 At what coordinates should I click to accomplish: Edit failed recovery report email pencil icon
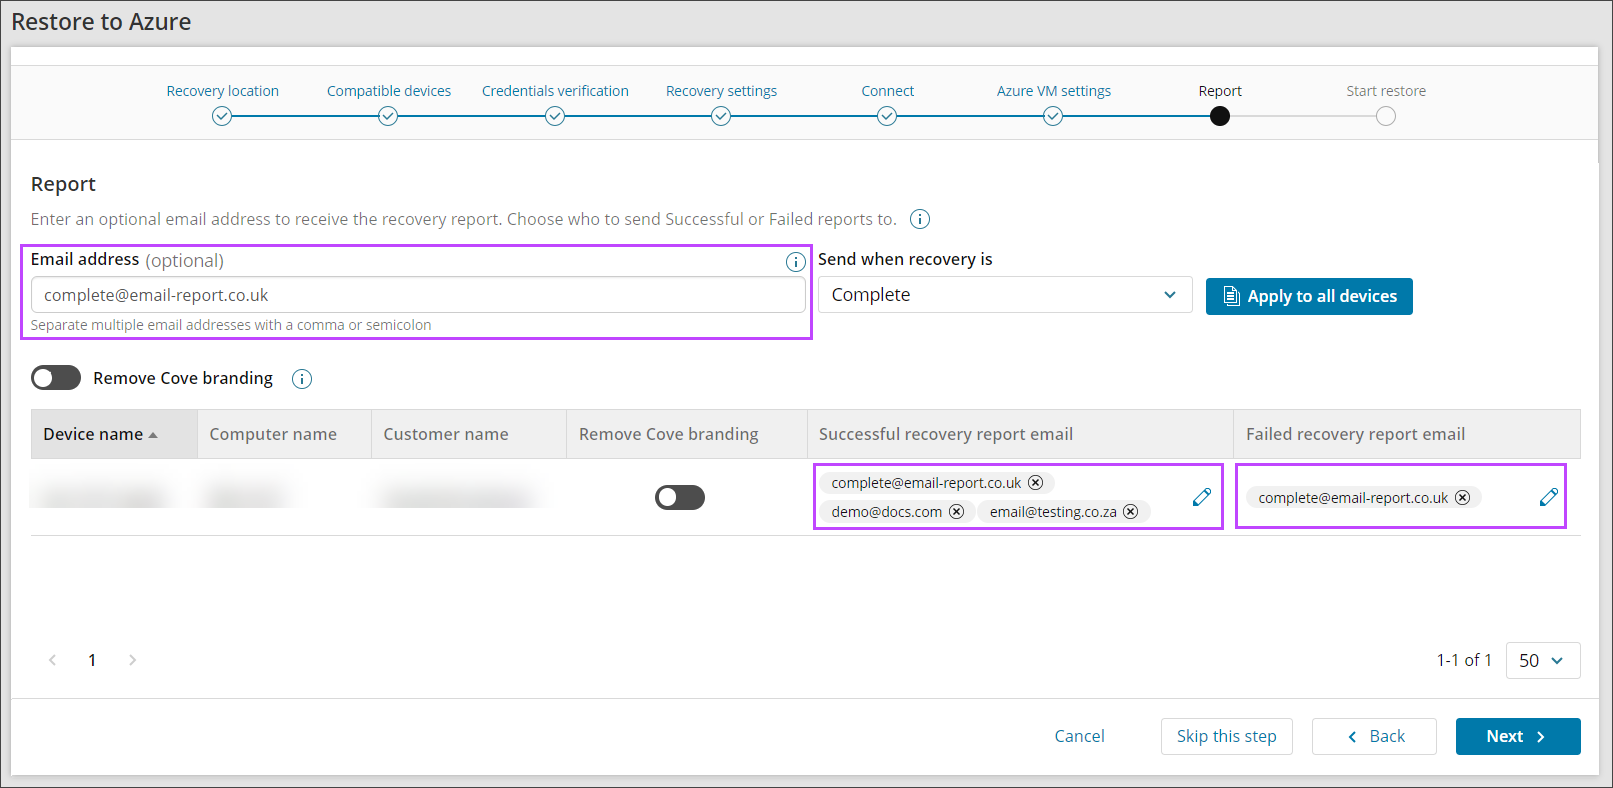[1548, 497]
